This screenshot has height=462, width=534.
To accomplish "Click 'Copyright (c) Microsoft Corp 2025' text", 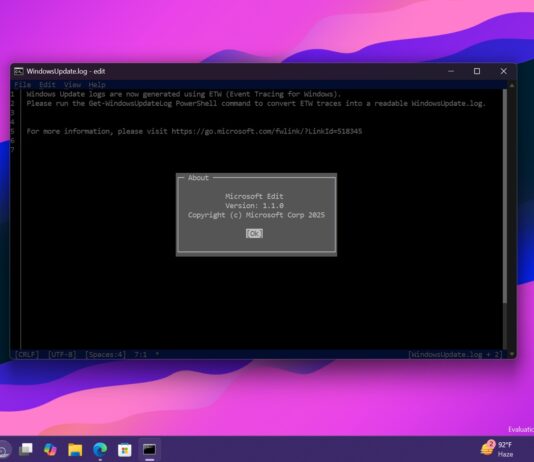I will pyautogui.click(x=256, y=215).
